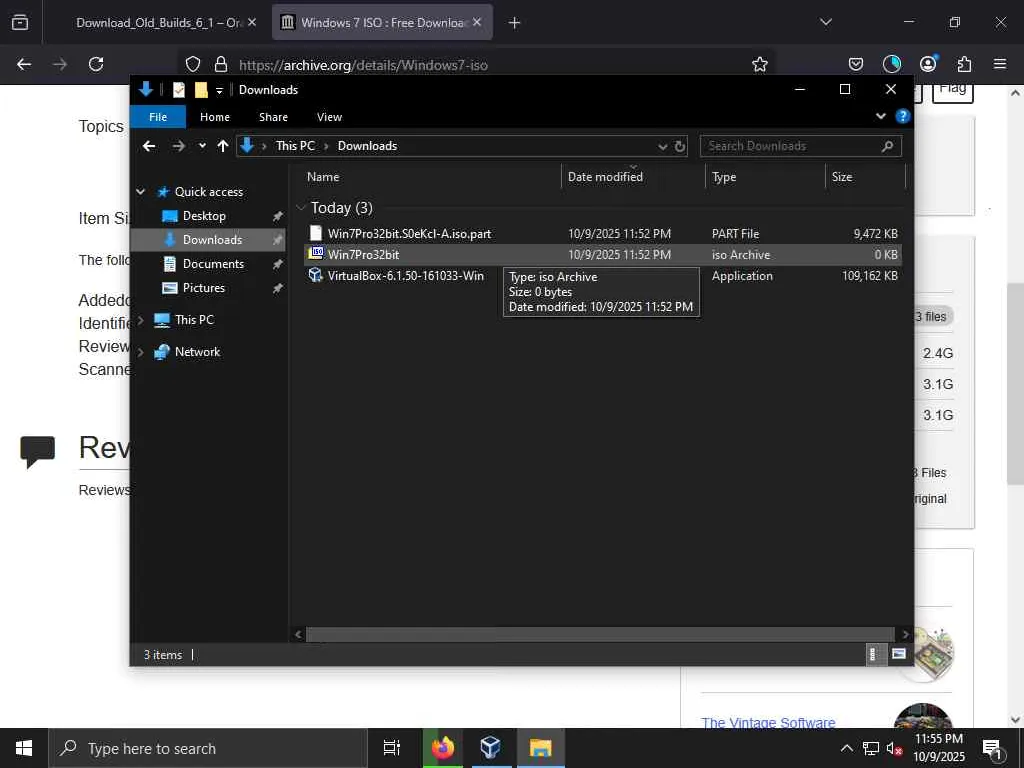Select Pictures in Quick access
The image size is (1024, 768).
pyautogui.click(x=203, y=288)
